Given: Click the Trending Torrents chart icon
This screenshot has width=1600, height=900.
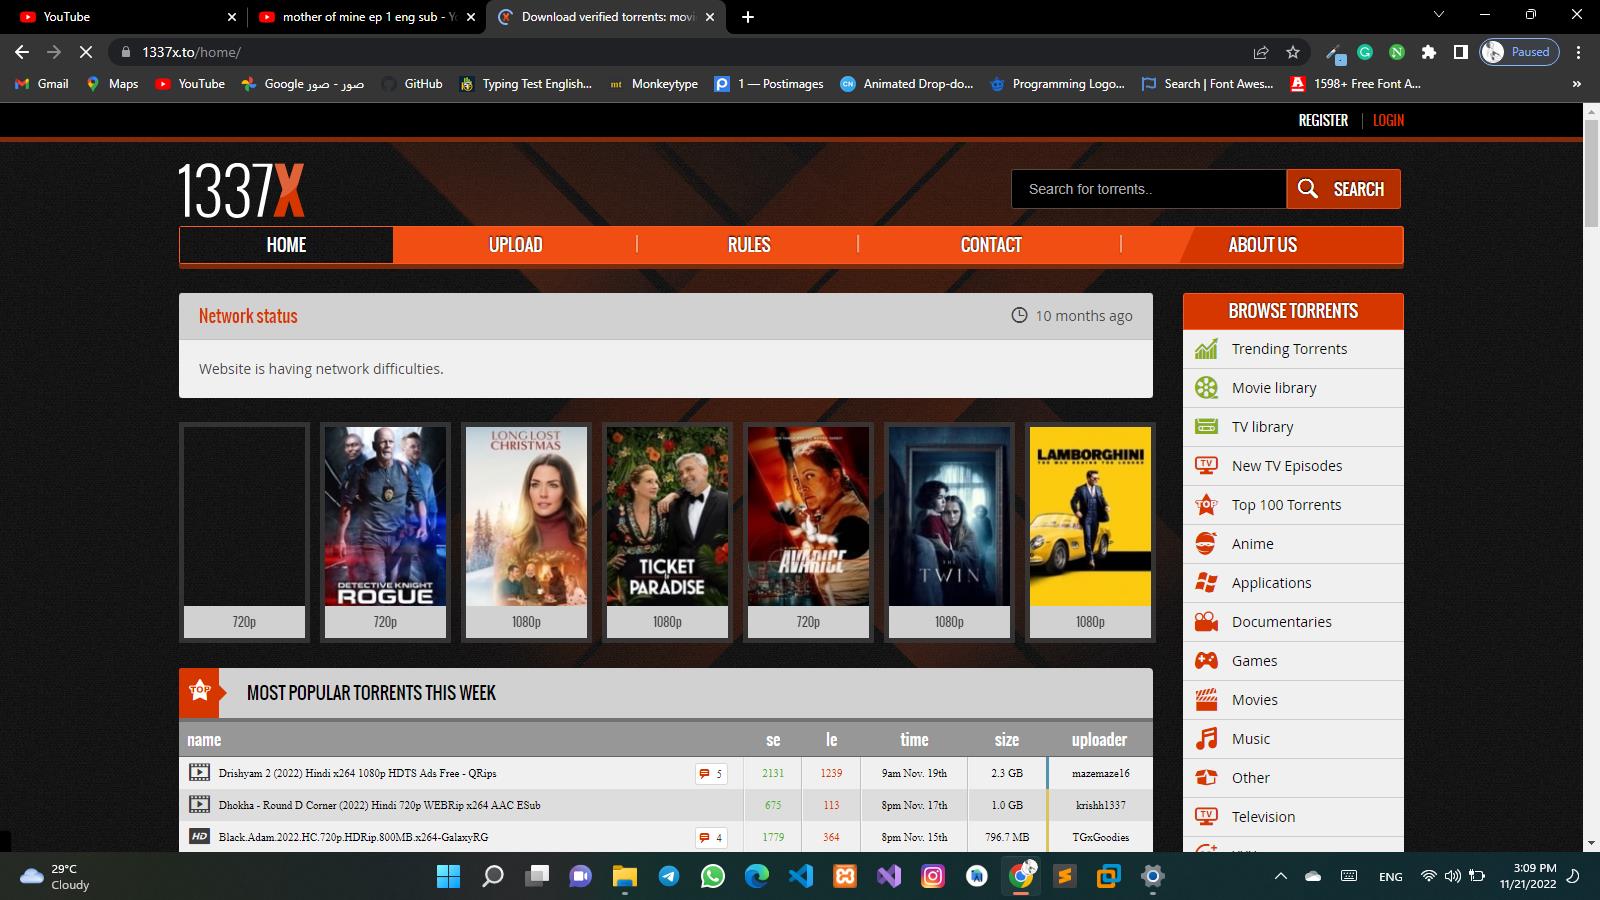Looking at the screenshot, I should click(x=1207, y=349).
